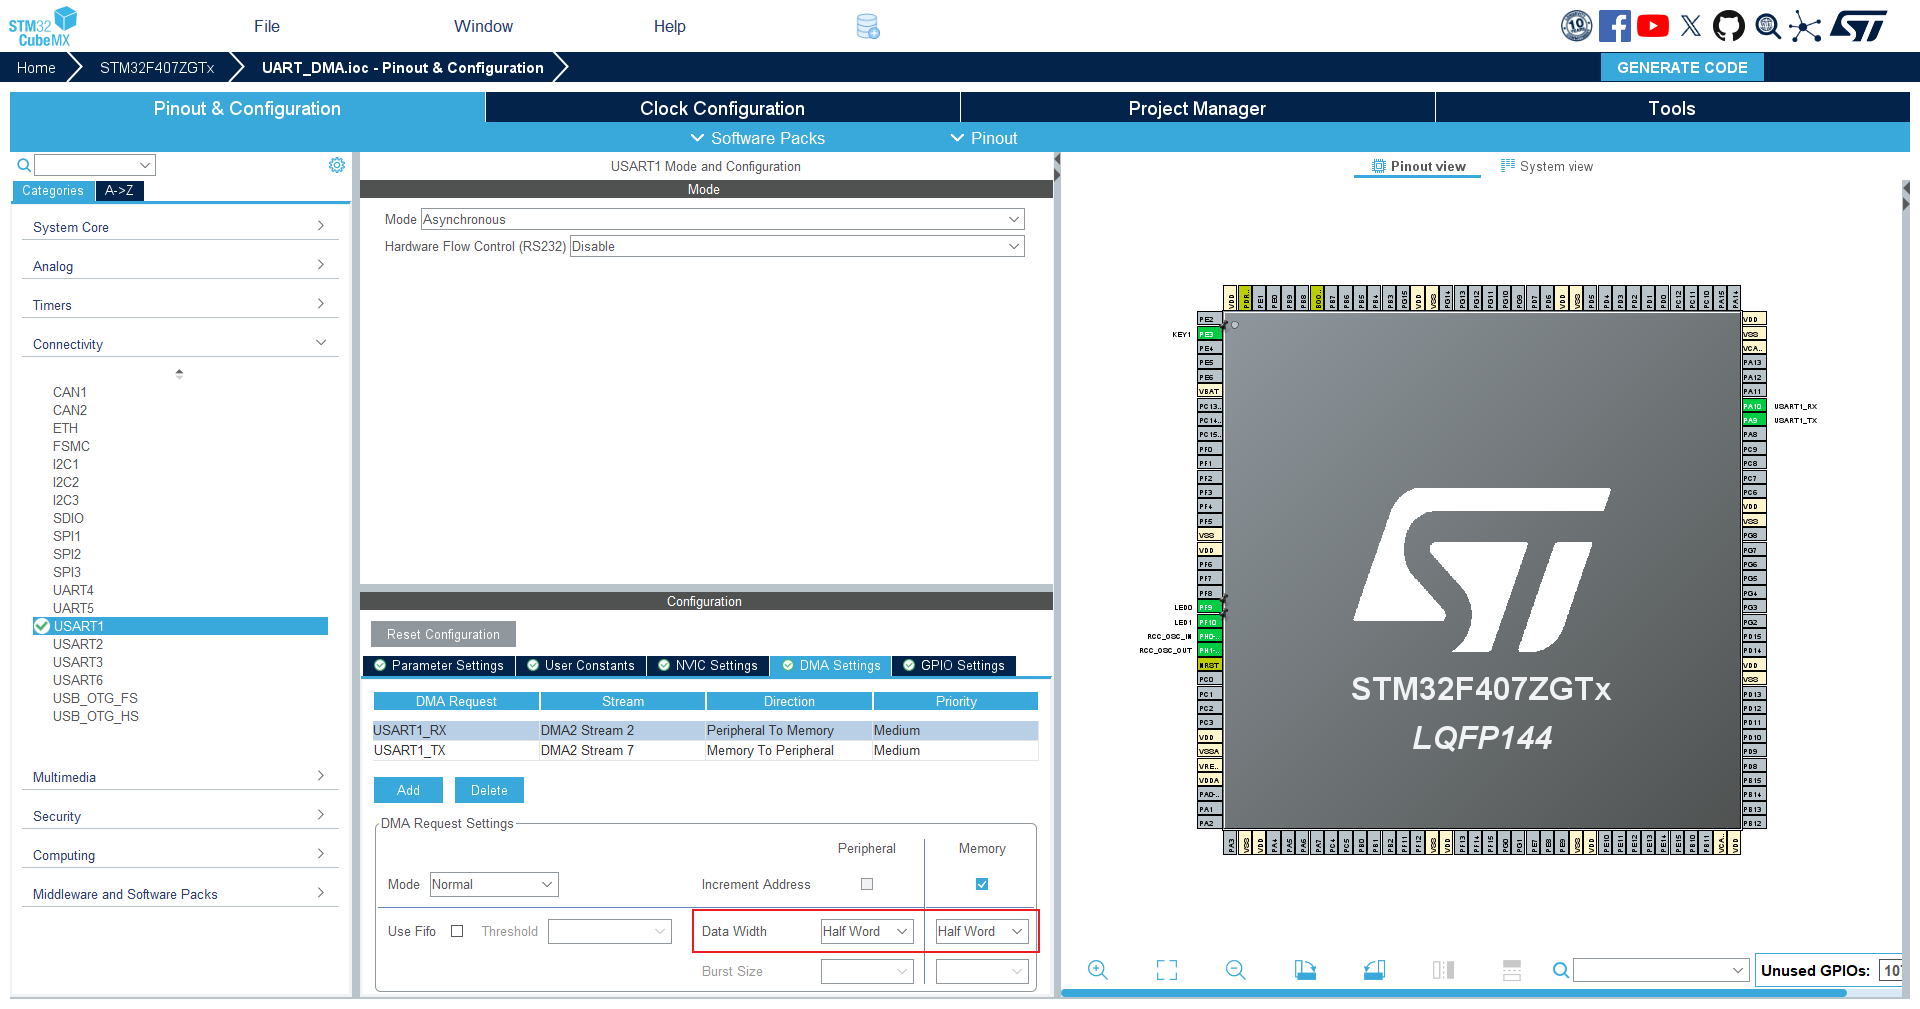Click the pin search magnifier icon
The height and width of the screenshot is (1009, 1920).
pos(1560,970)
